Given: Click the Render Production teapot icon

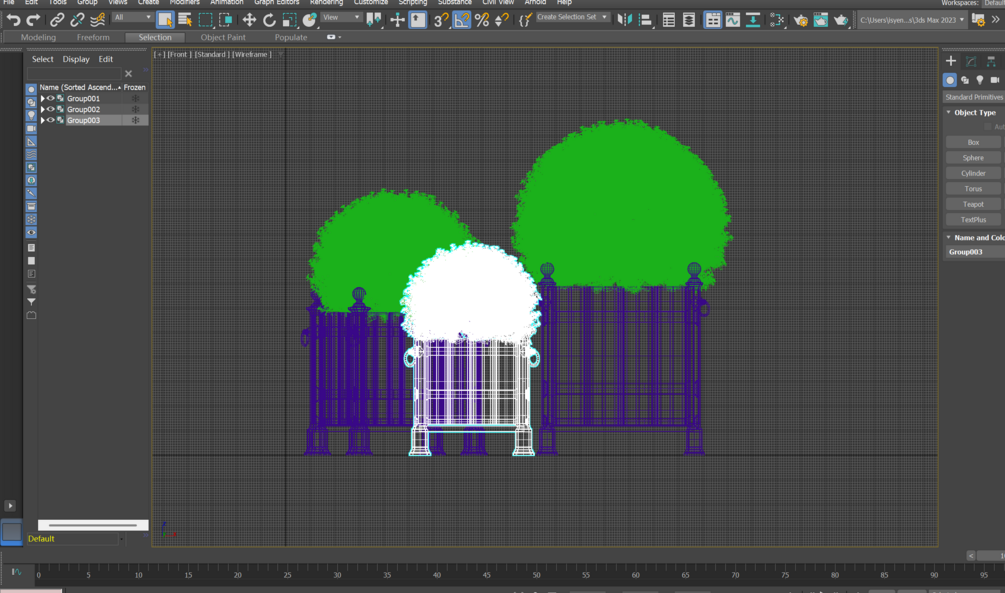Looking at the screenshot, I should (841, 20).
